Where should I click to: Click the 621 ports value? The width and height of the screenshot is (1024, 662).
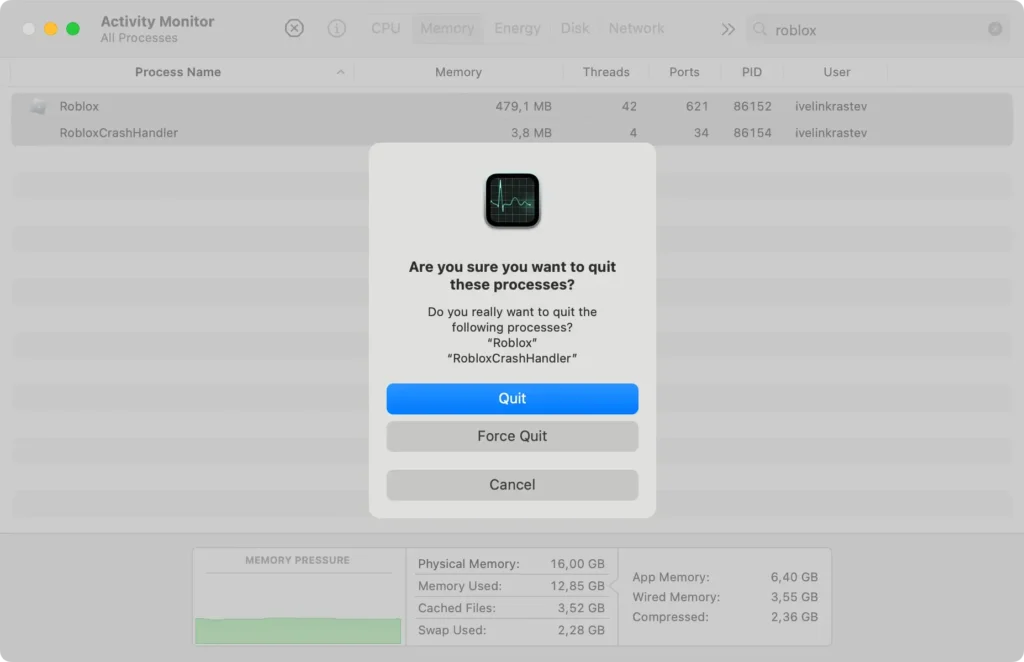(697, 106)
